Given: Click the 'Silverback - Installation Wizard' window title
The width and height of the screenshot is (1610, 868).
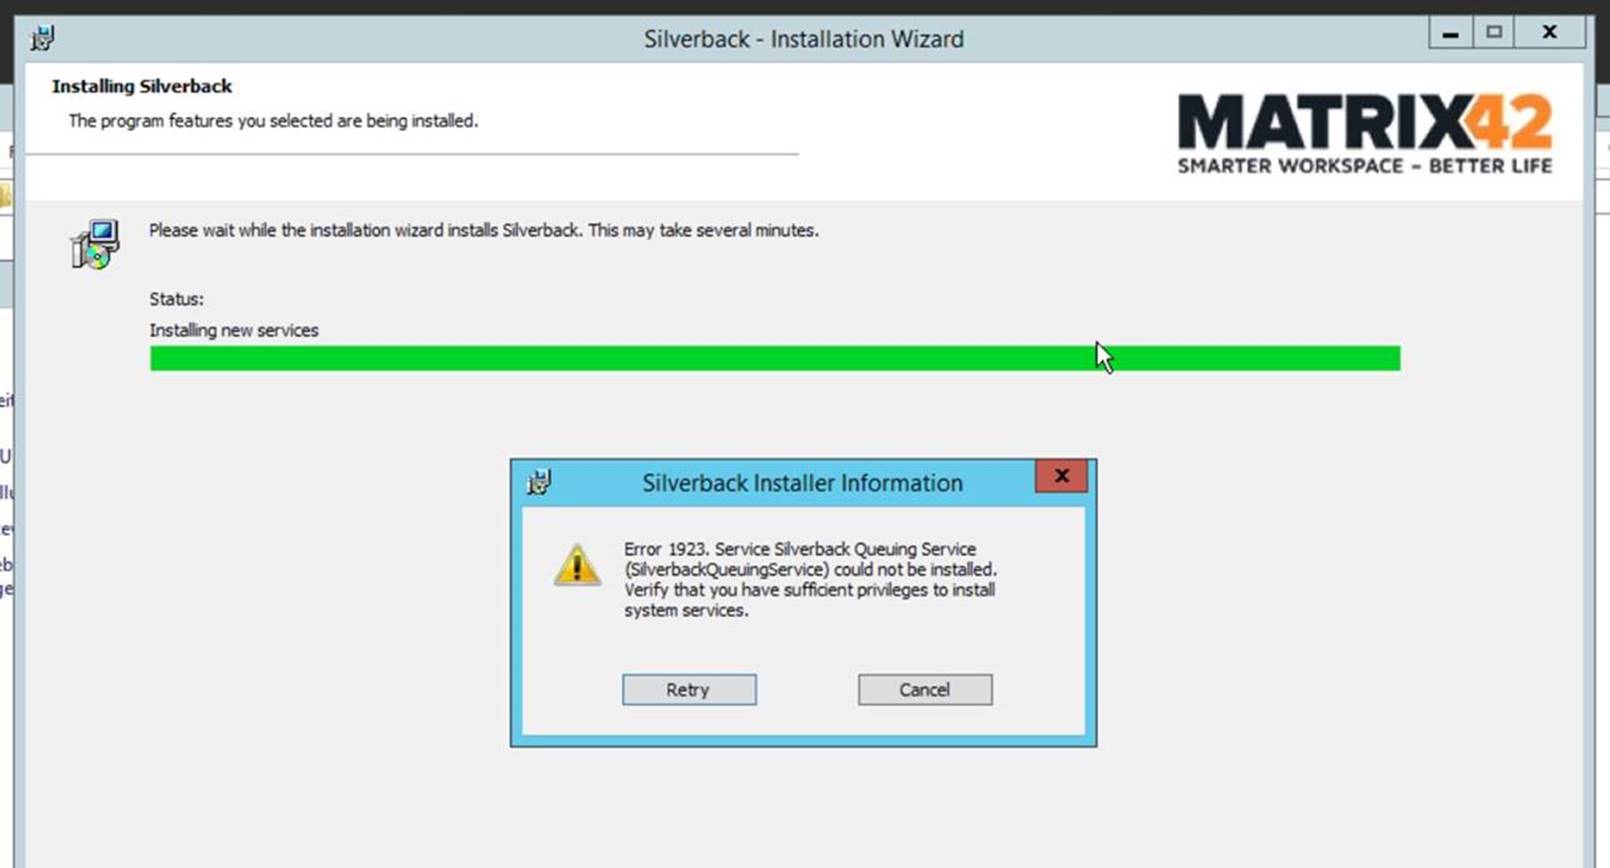Looking at the screenshot, I should pyautogui.click(x=804, y=39).
